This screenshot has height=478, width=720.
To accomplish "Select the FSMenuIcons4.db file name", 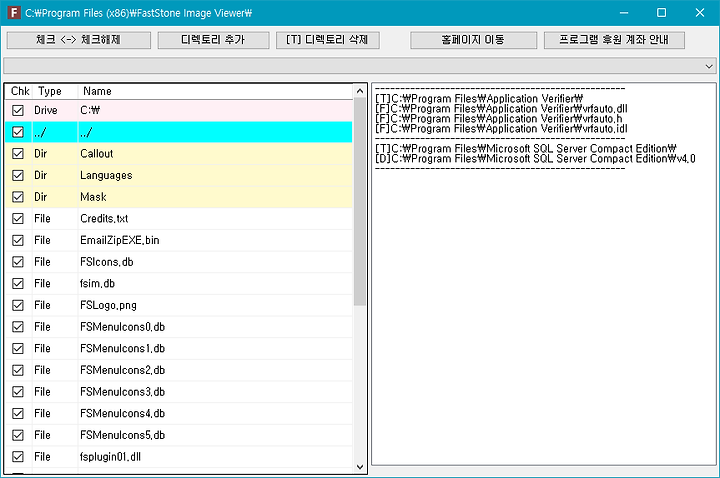I will [123, 413].
